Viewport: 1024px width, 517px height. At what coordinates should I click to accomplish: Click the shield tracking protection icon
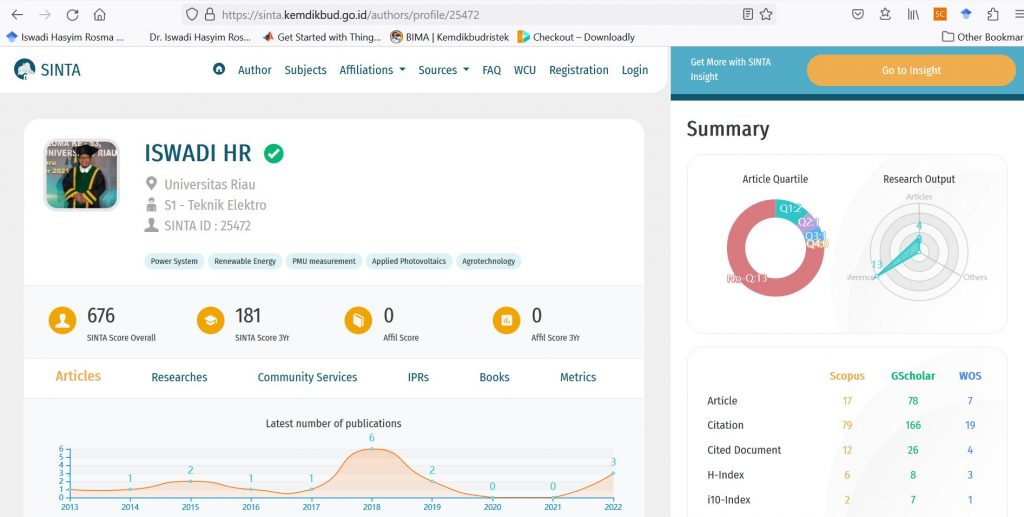point(191,14)
